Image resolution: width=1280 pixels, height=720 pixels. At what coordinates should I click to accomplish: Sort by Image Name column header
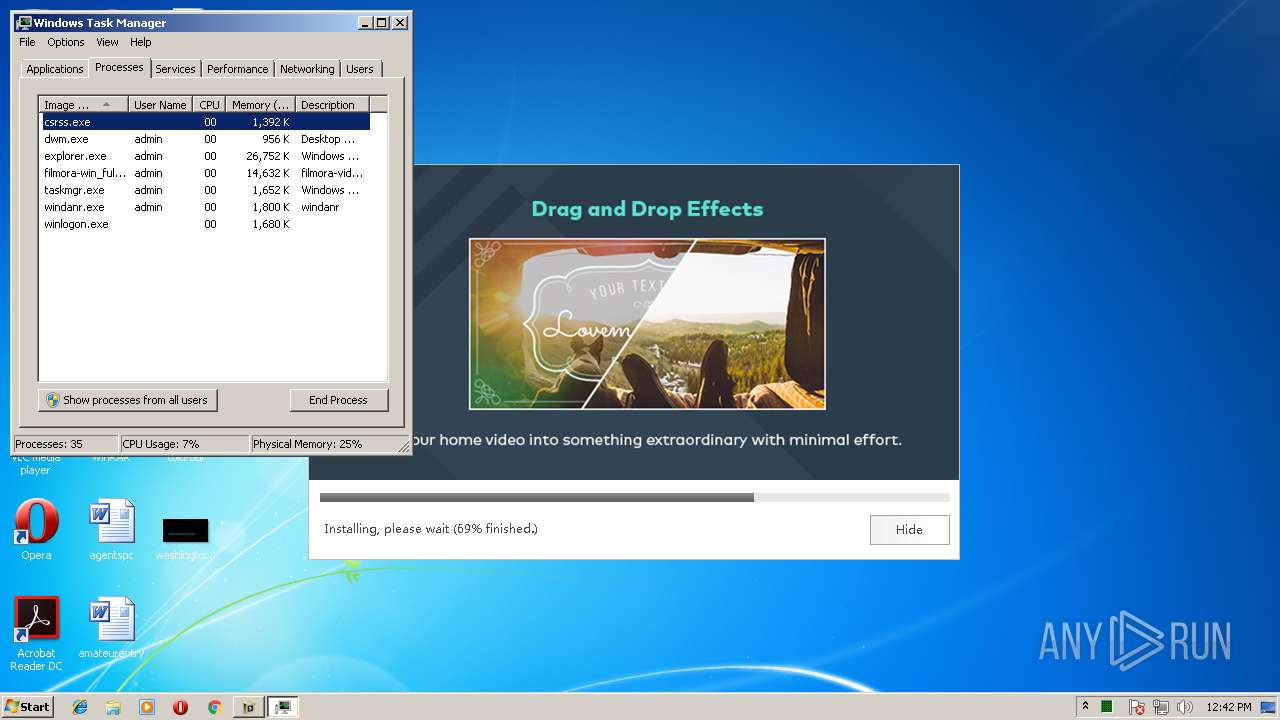(84, 104)
